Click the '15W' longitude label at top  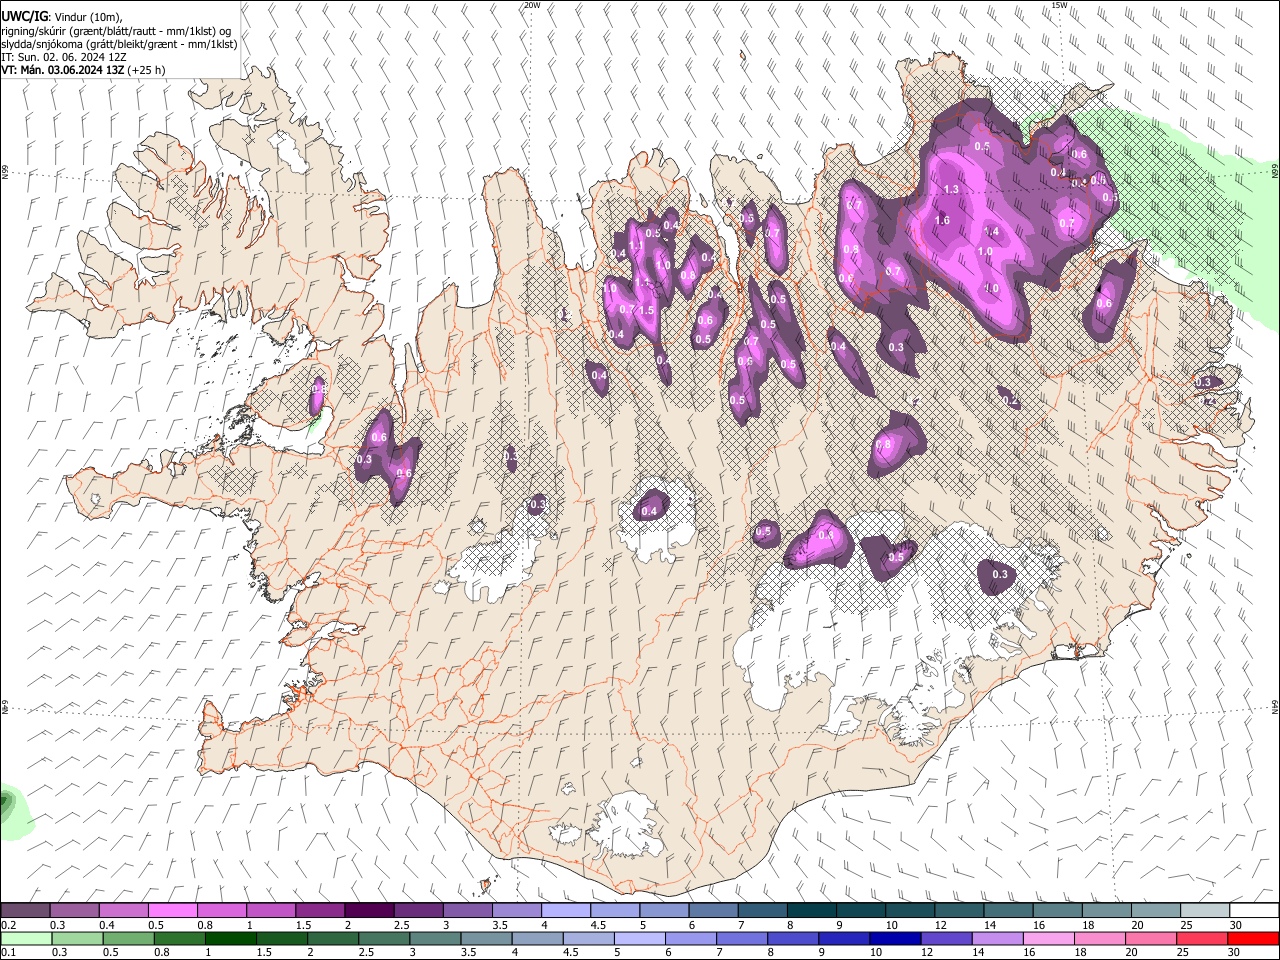point(1059,5)
